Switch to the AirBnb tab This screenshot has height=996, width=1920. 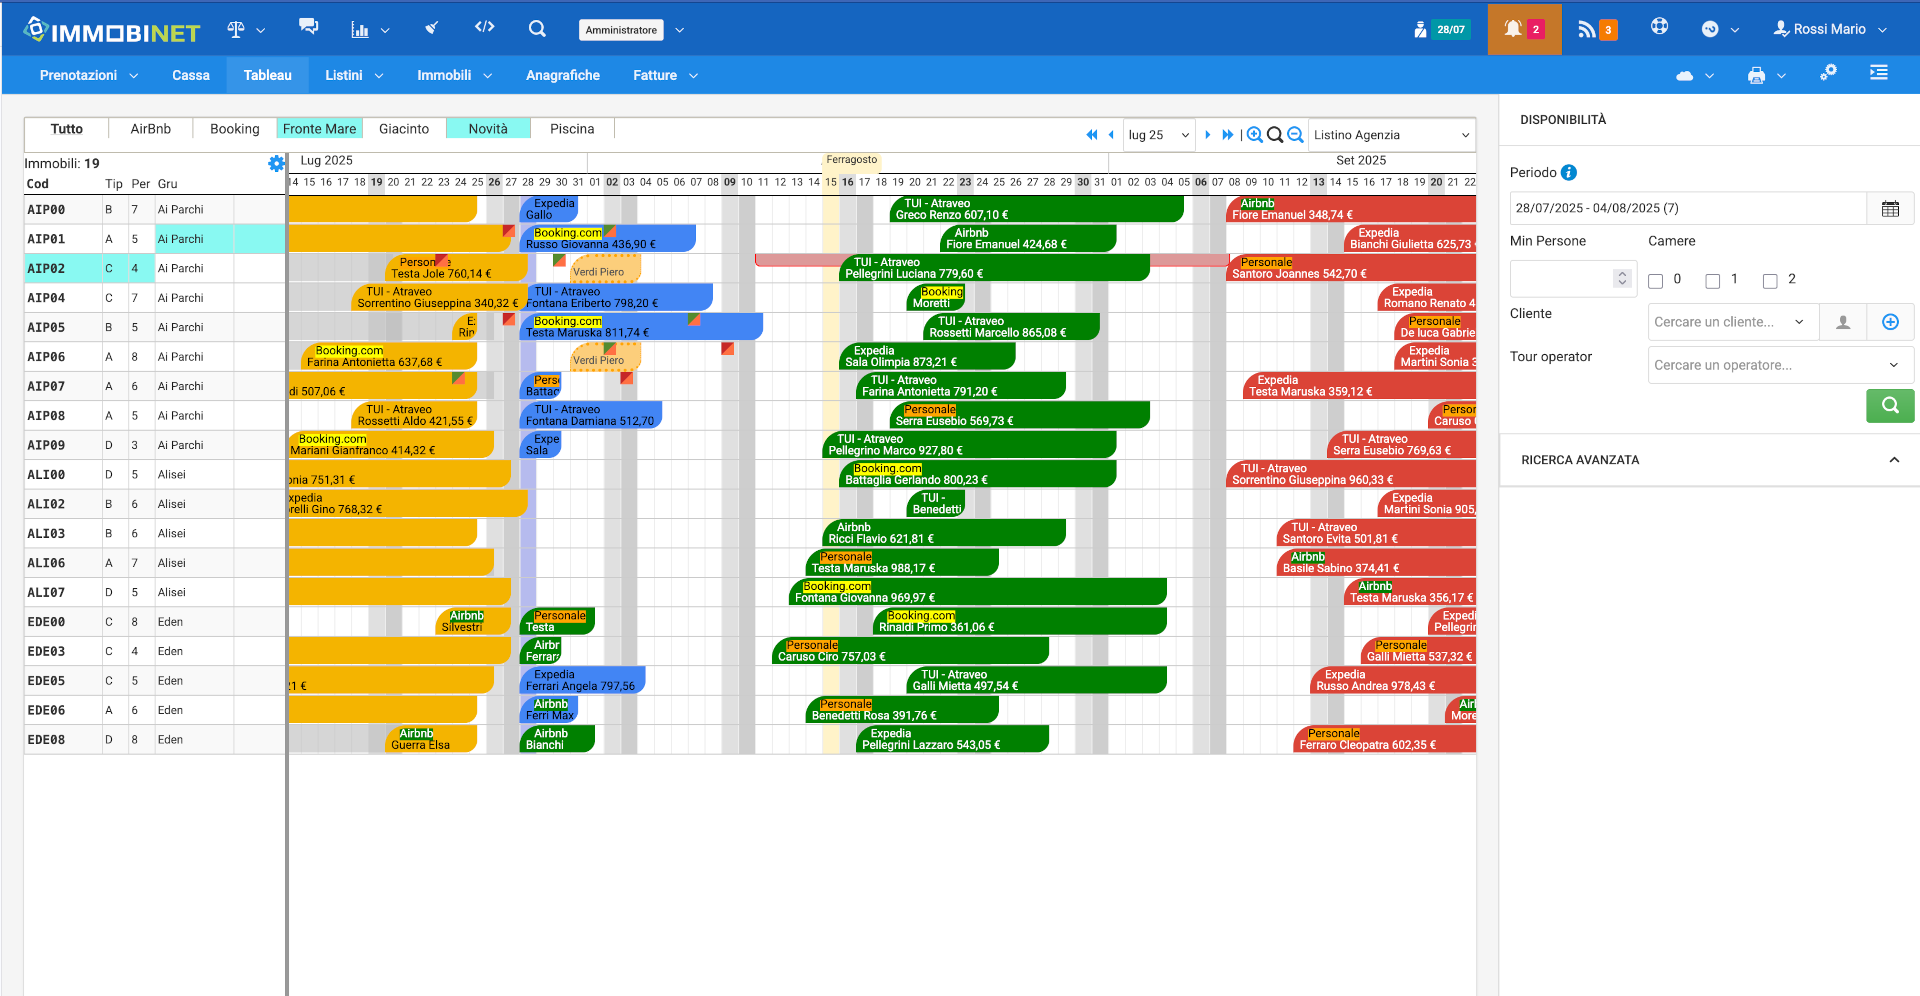click(151, 129)
